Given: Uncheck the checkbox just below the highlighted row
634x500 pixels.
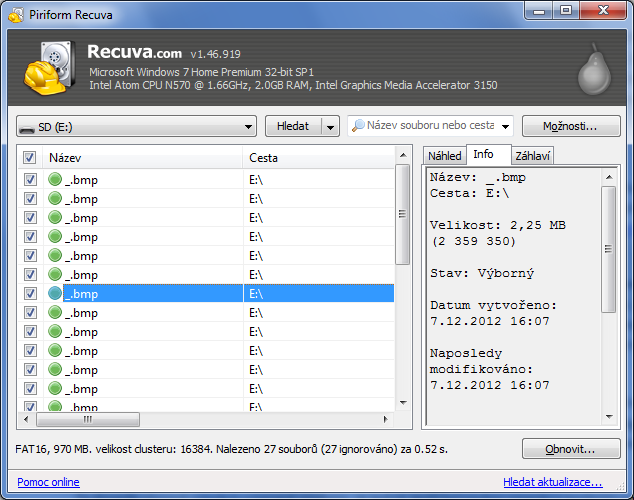Looking at the screenshot, I should coord(30,312).
